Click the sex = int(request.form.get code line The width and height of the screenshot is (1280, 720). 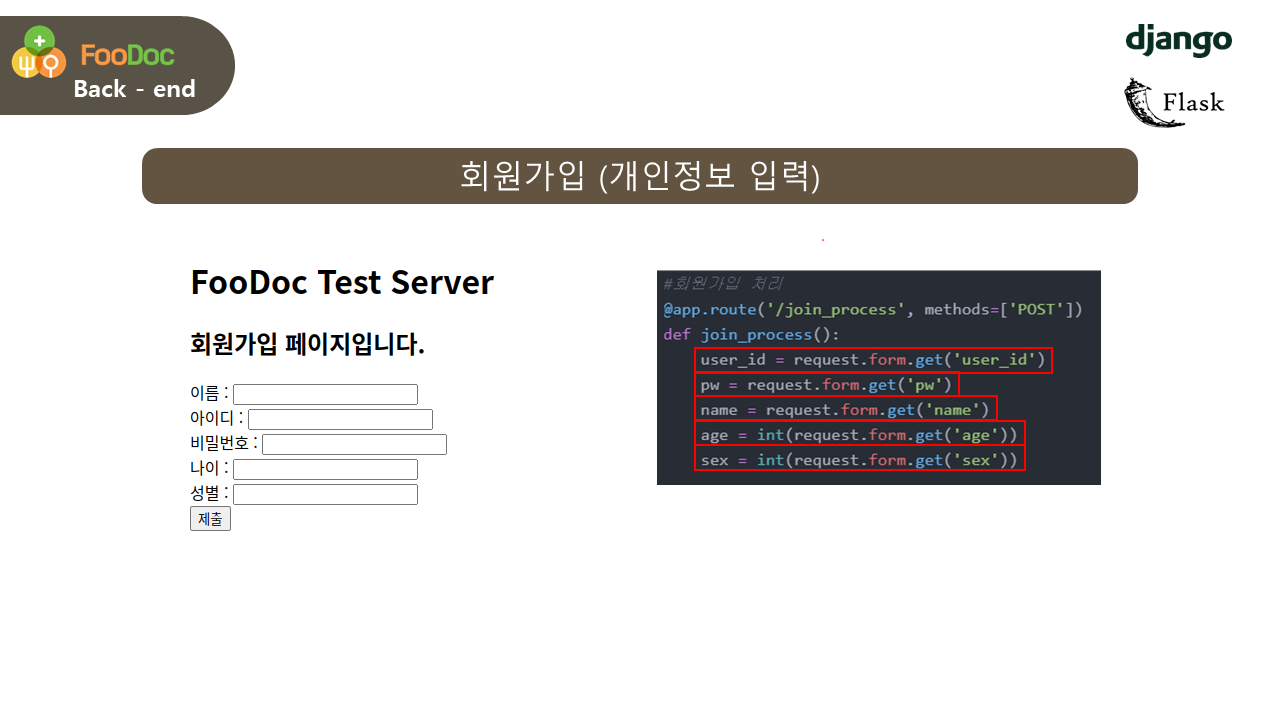click(859, 460)
